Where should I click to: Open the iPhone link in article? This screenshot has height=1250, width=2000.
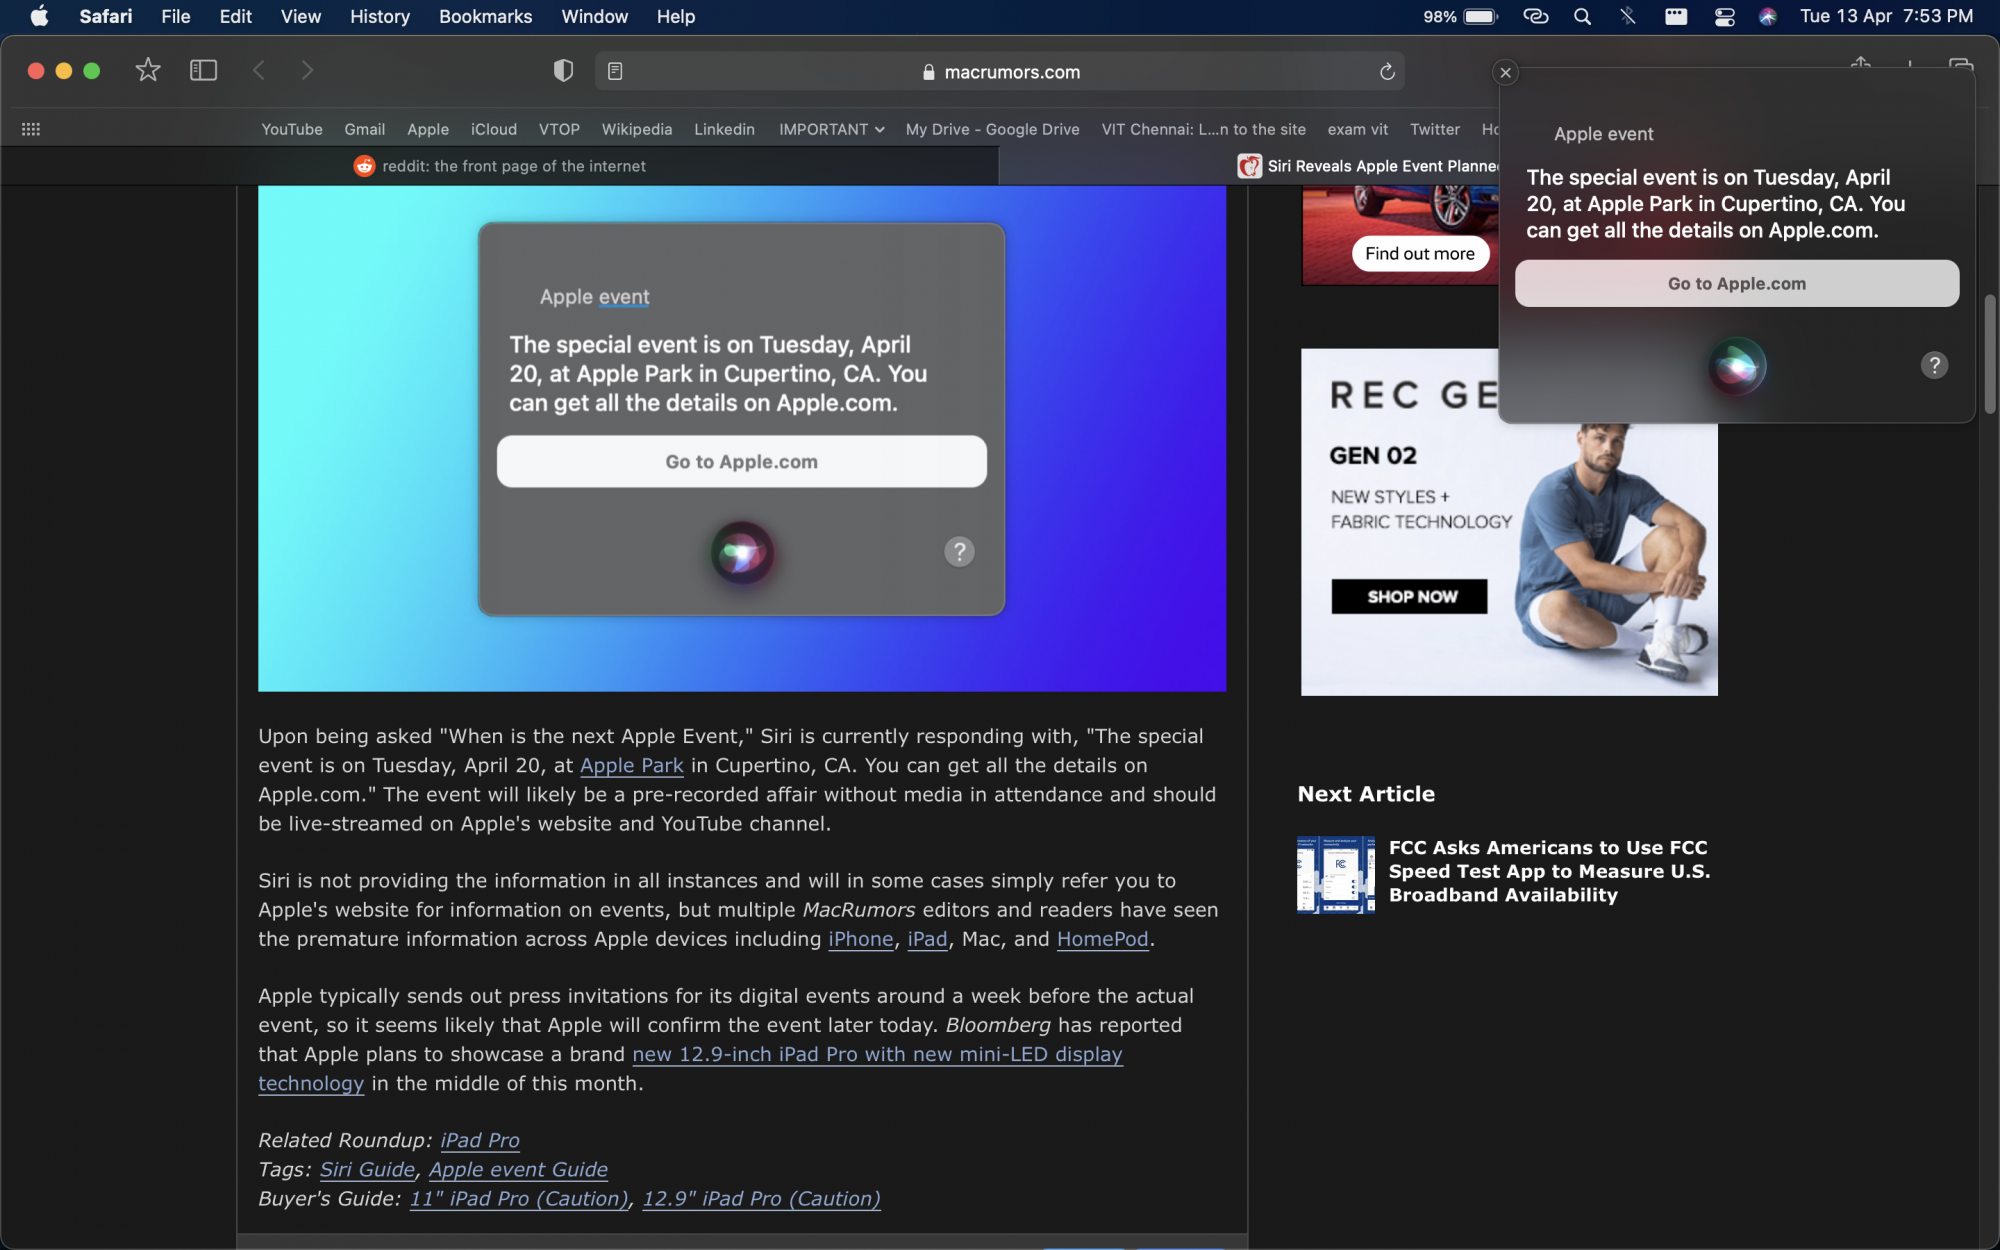click(861, 940)
